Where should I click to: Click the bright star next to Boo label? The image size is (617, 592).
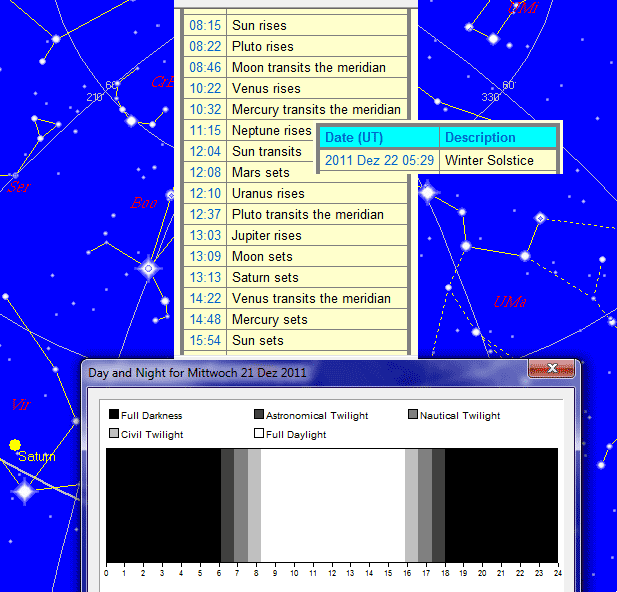[149, 268]
